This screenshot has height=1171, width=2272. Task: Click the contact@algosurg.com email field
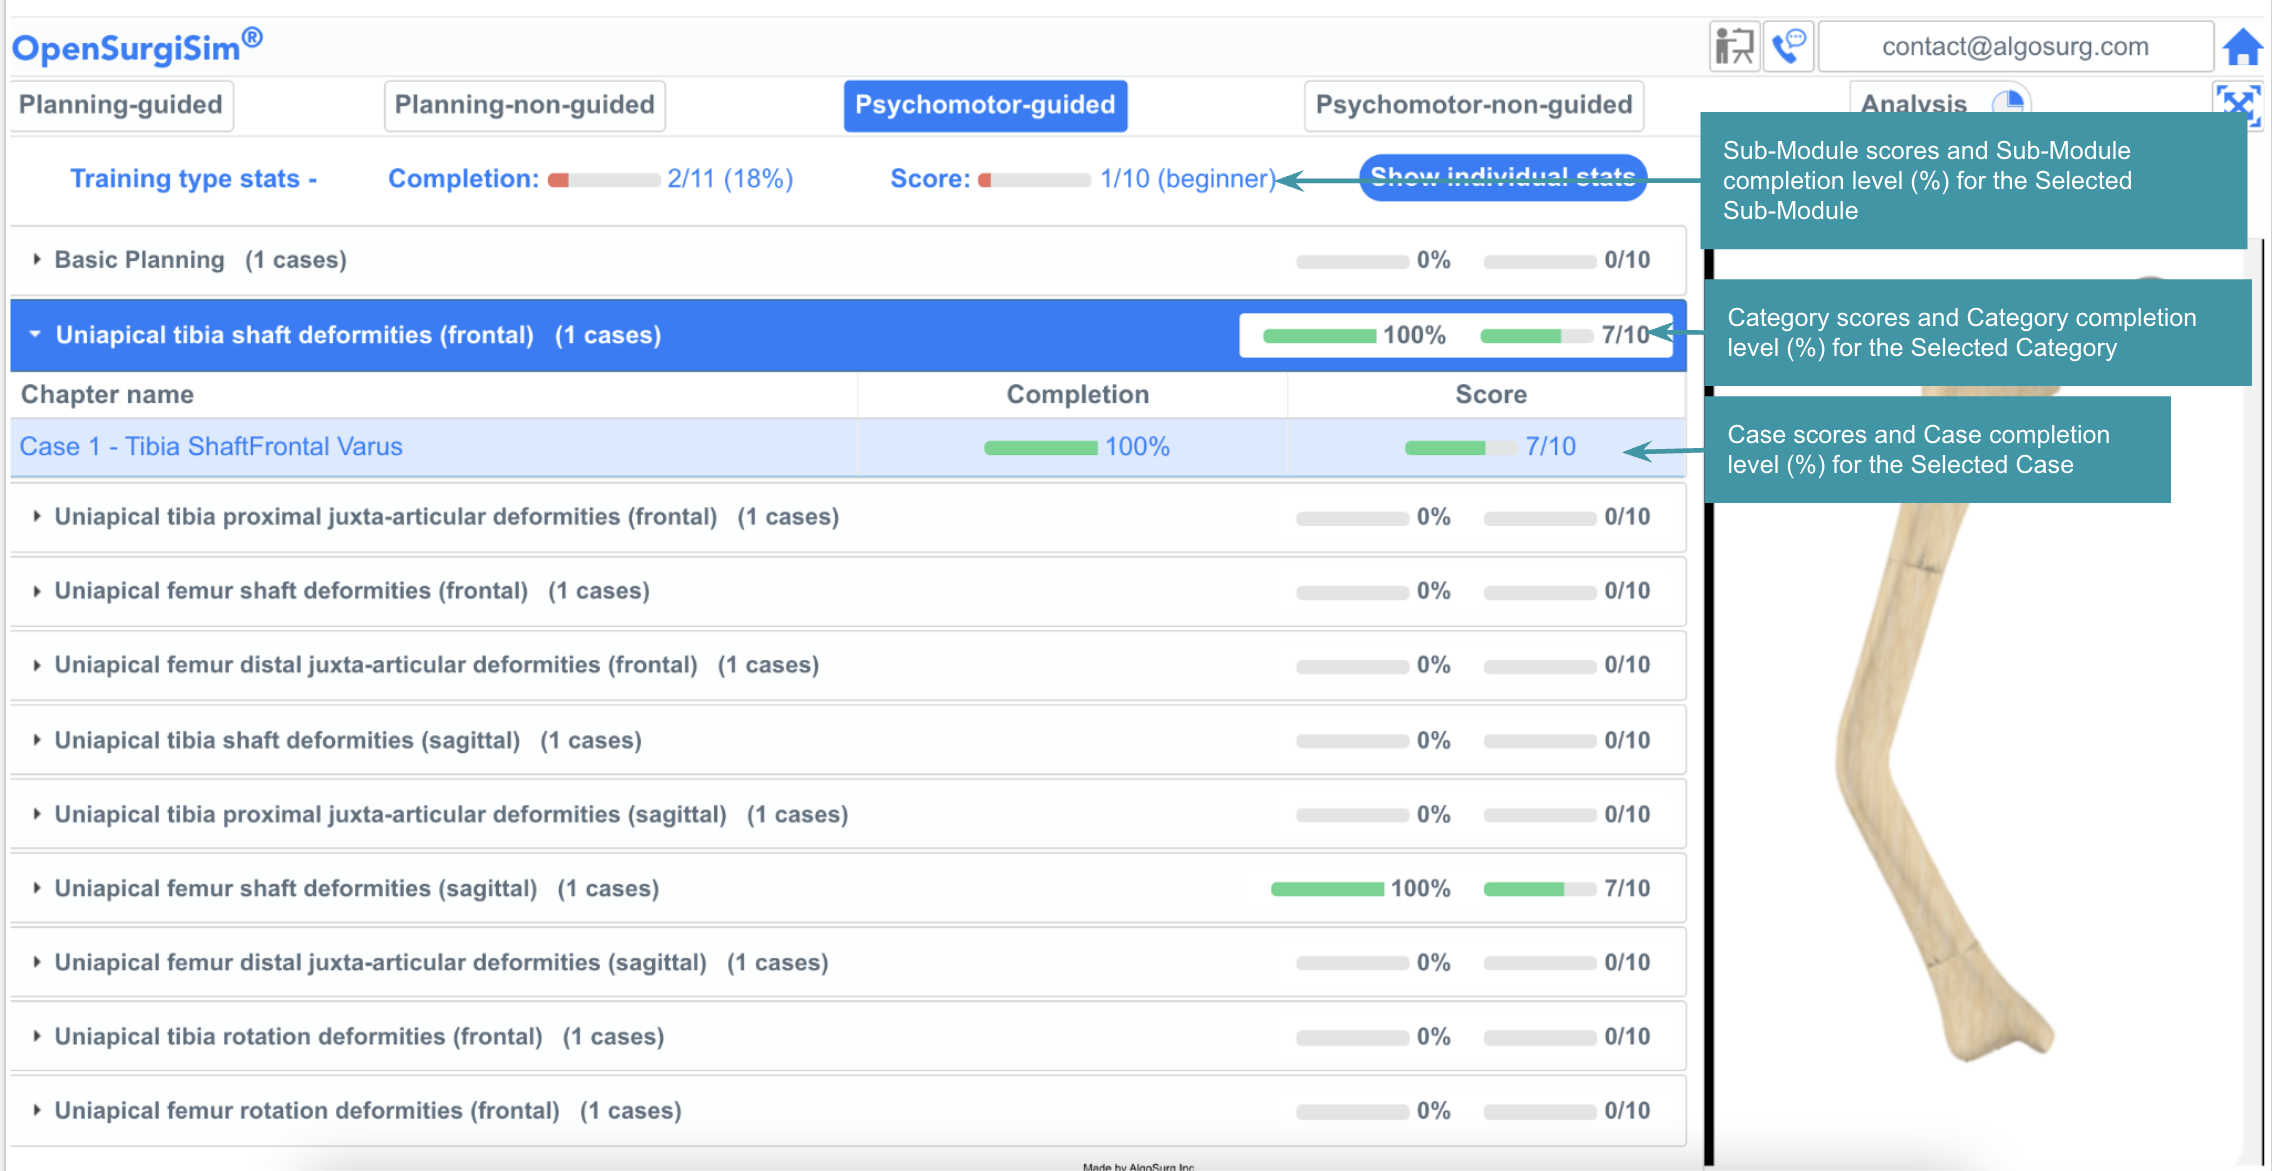pos(2014,47)
